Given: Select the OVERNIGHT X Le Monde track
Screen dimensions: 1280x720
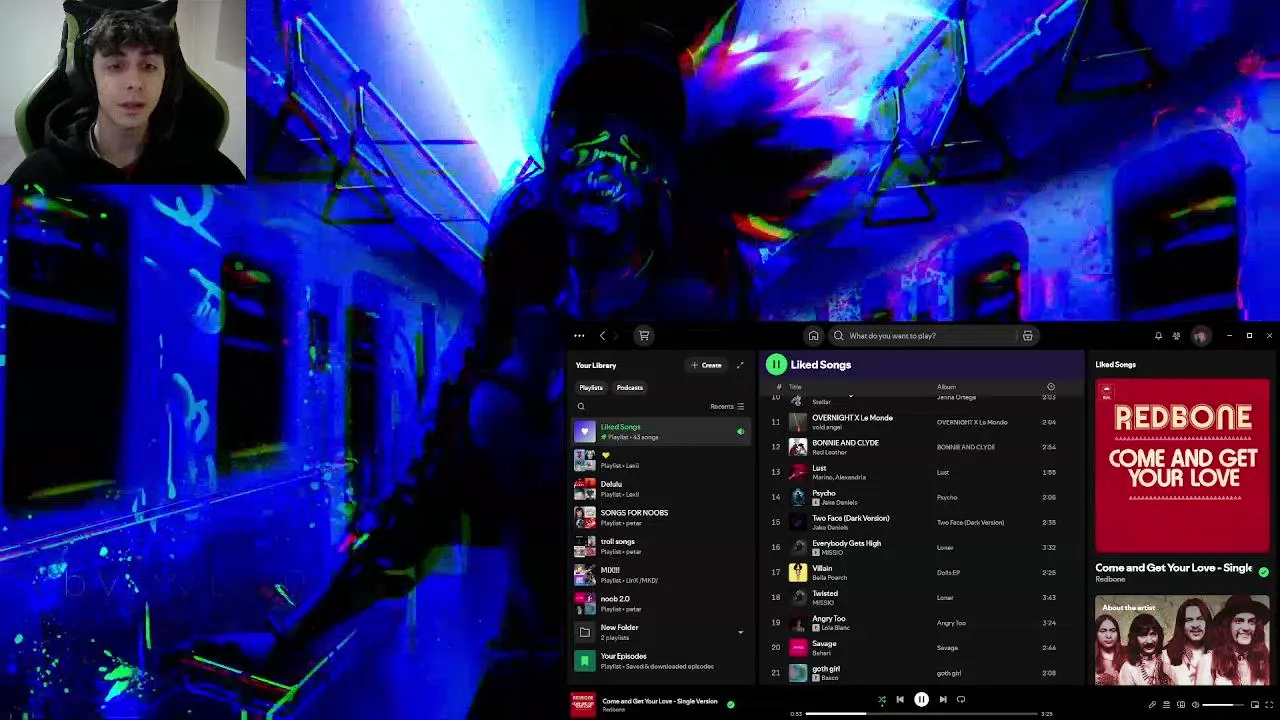Looking at the screenshot, I should 921,422.
